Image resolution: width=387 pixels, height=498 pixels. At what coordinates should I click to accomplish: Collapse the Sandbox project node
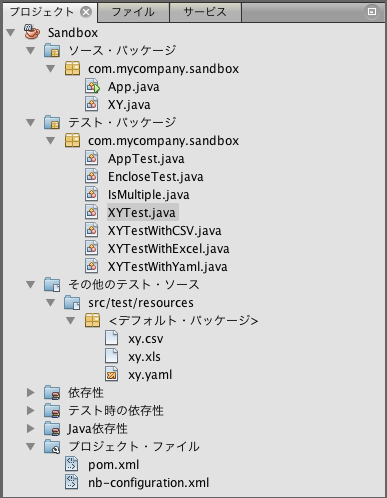pyautogui.click(x=11, y=32)
